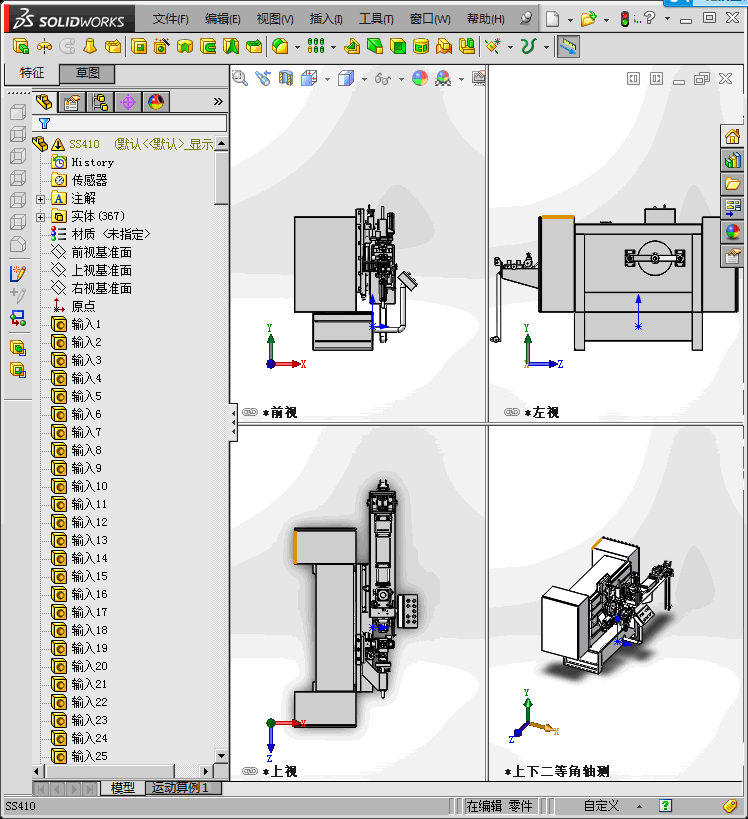Open the 编辑(E) menu
Screen dimensions: 748x819
[x=223, y=19]
